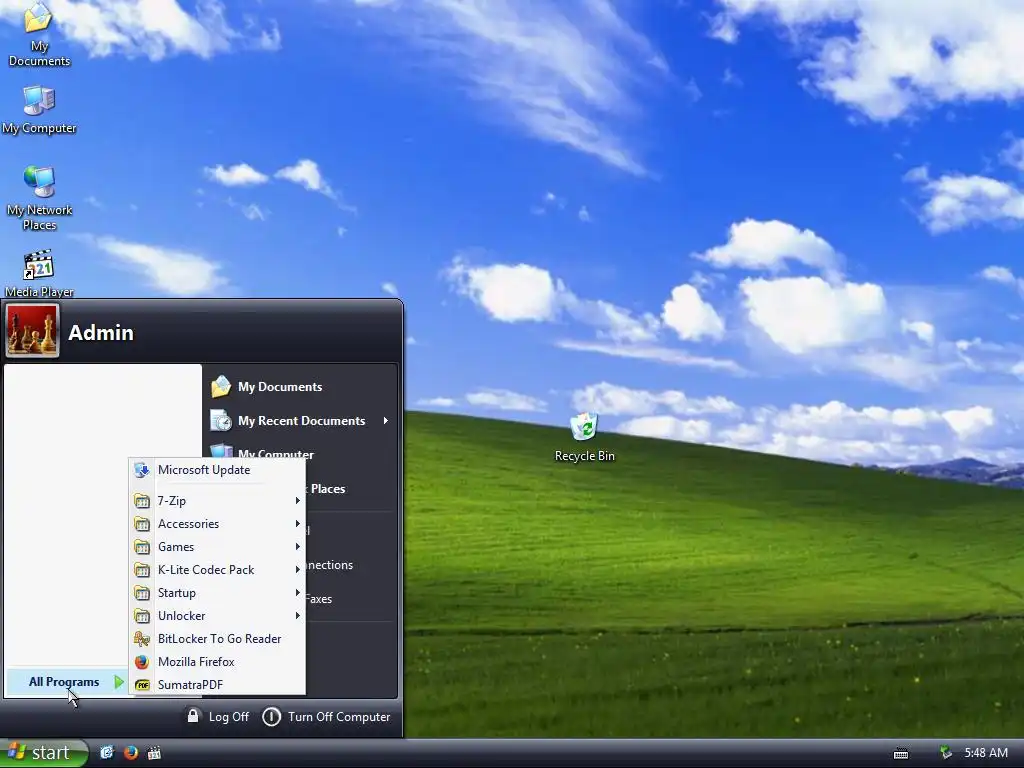Click Turn Off Computer button
The height and width of the screenshot is (768, 1024).
(x=326, y=716)
